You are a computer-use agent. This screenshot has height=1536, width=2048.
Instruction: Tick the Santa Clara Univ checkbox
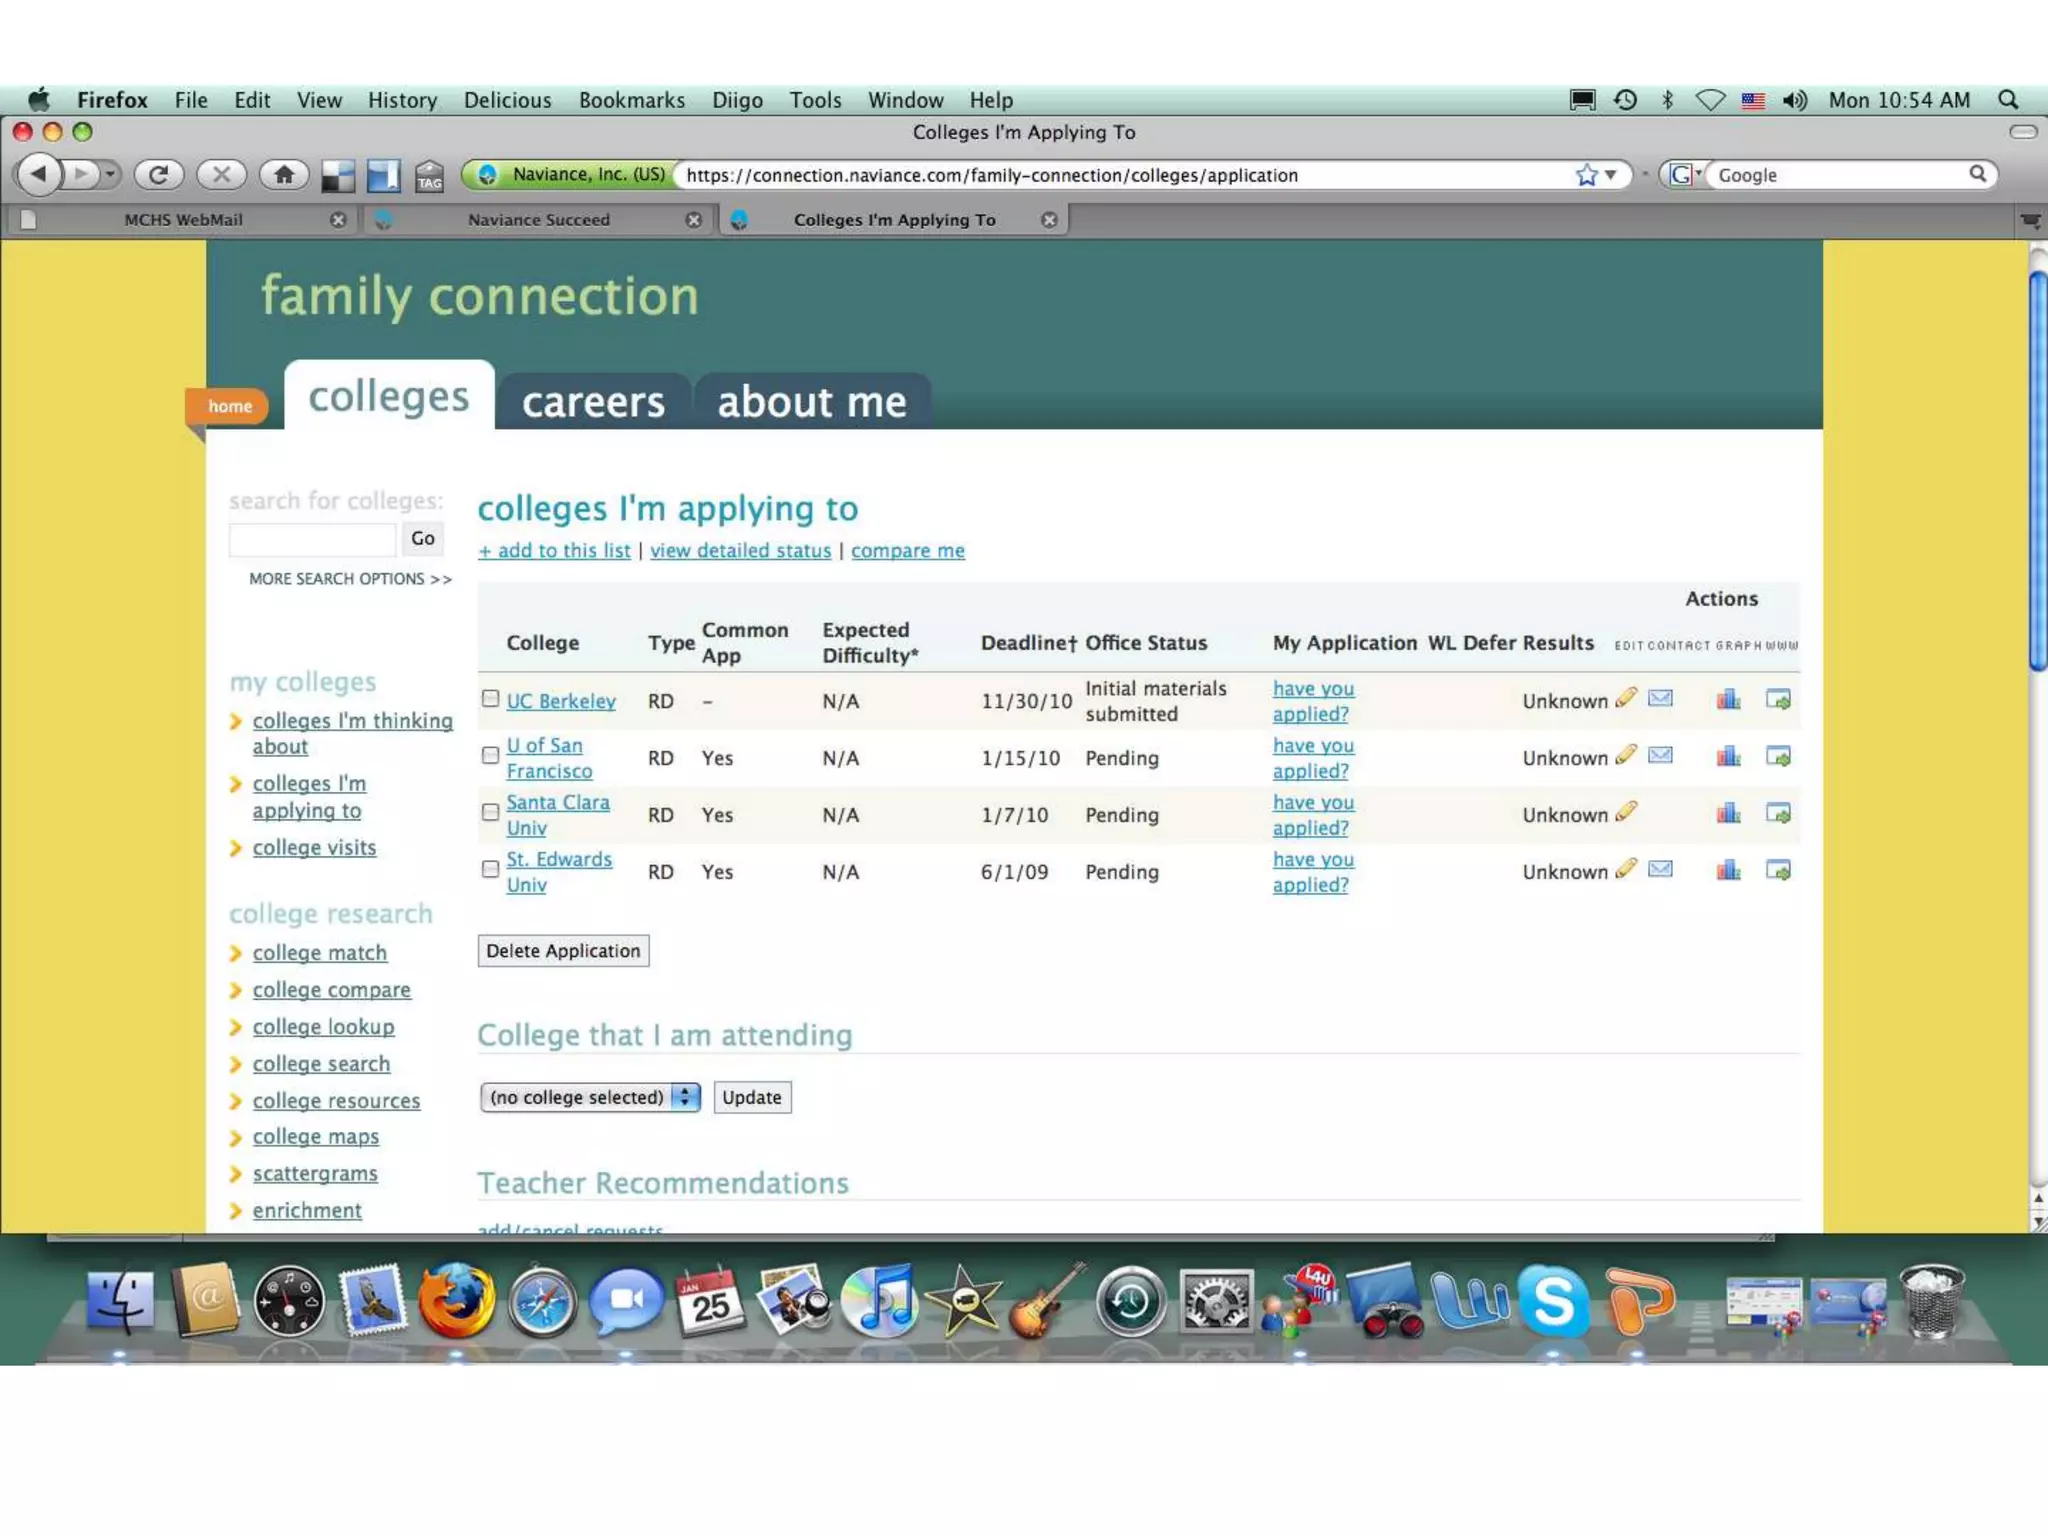click(490, 812)
